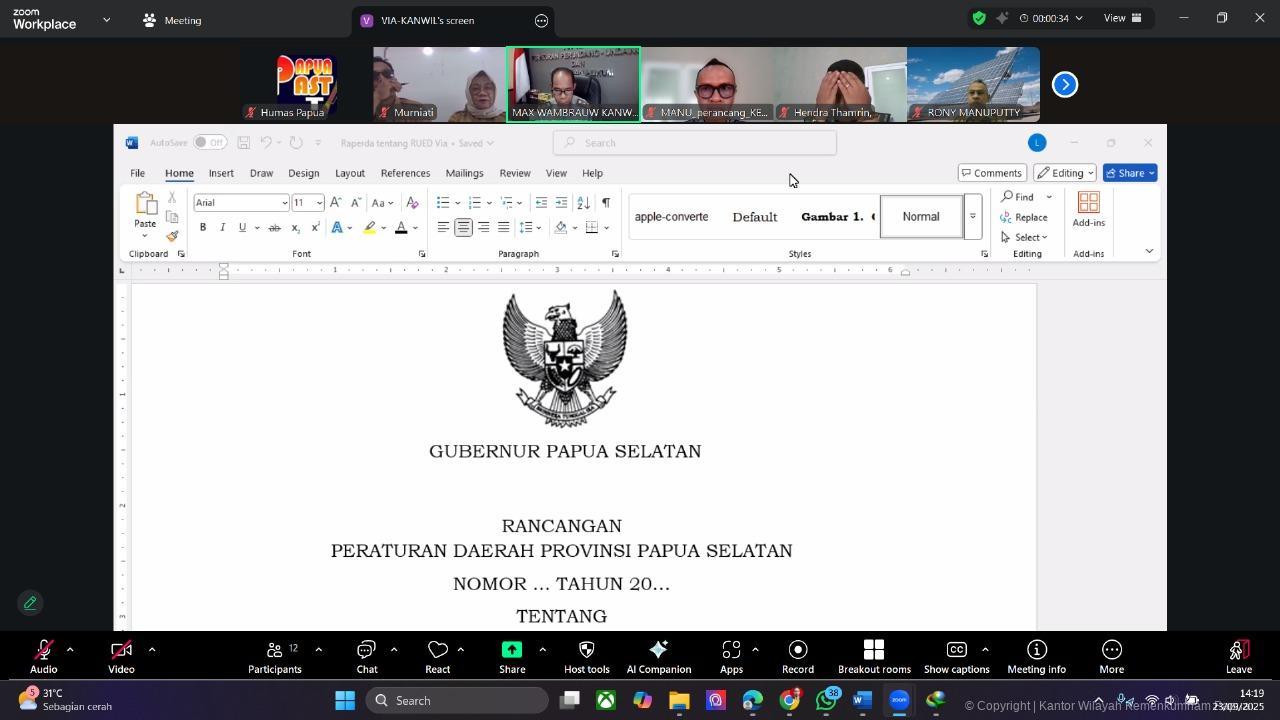
Task: Toggle the AutoSave switch
Action: tap(209, 143)
